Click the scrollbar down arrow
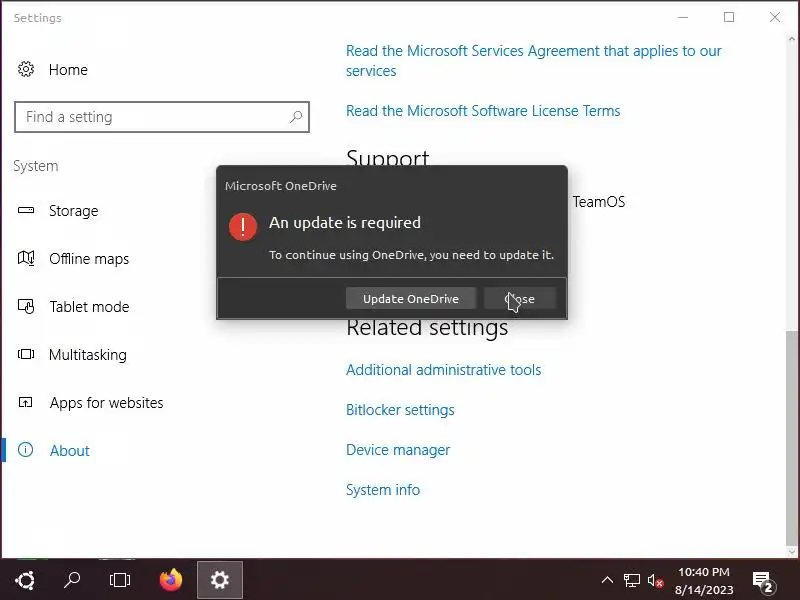 point(791,552)
